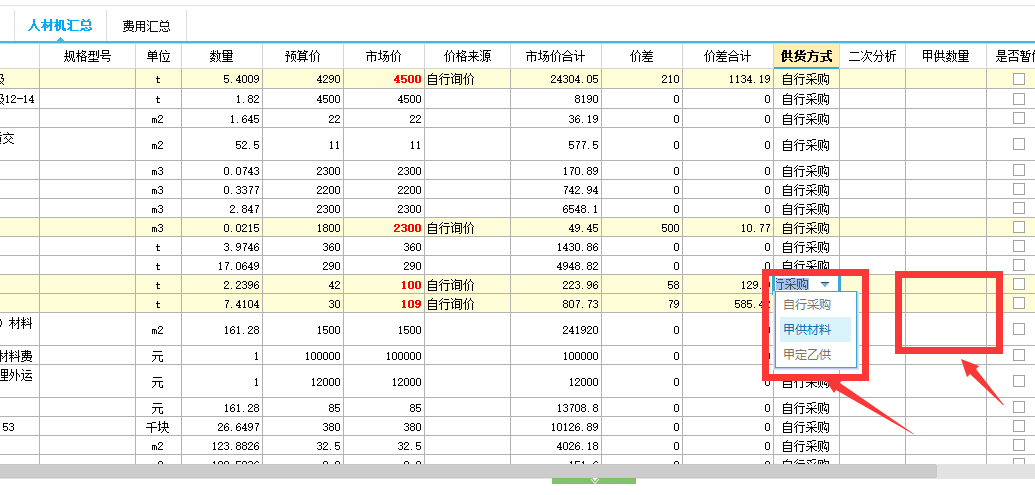Viewport: 1035px width, 495px height.
Task: Click 甲供数量 cell in the 2.2396 row
Action: 946,285
